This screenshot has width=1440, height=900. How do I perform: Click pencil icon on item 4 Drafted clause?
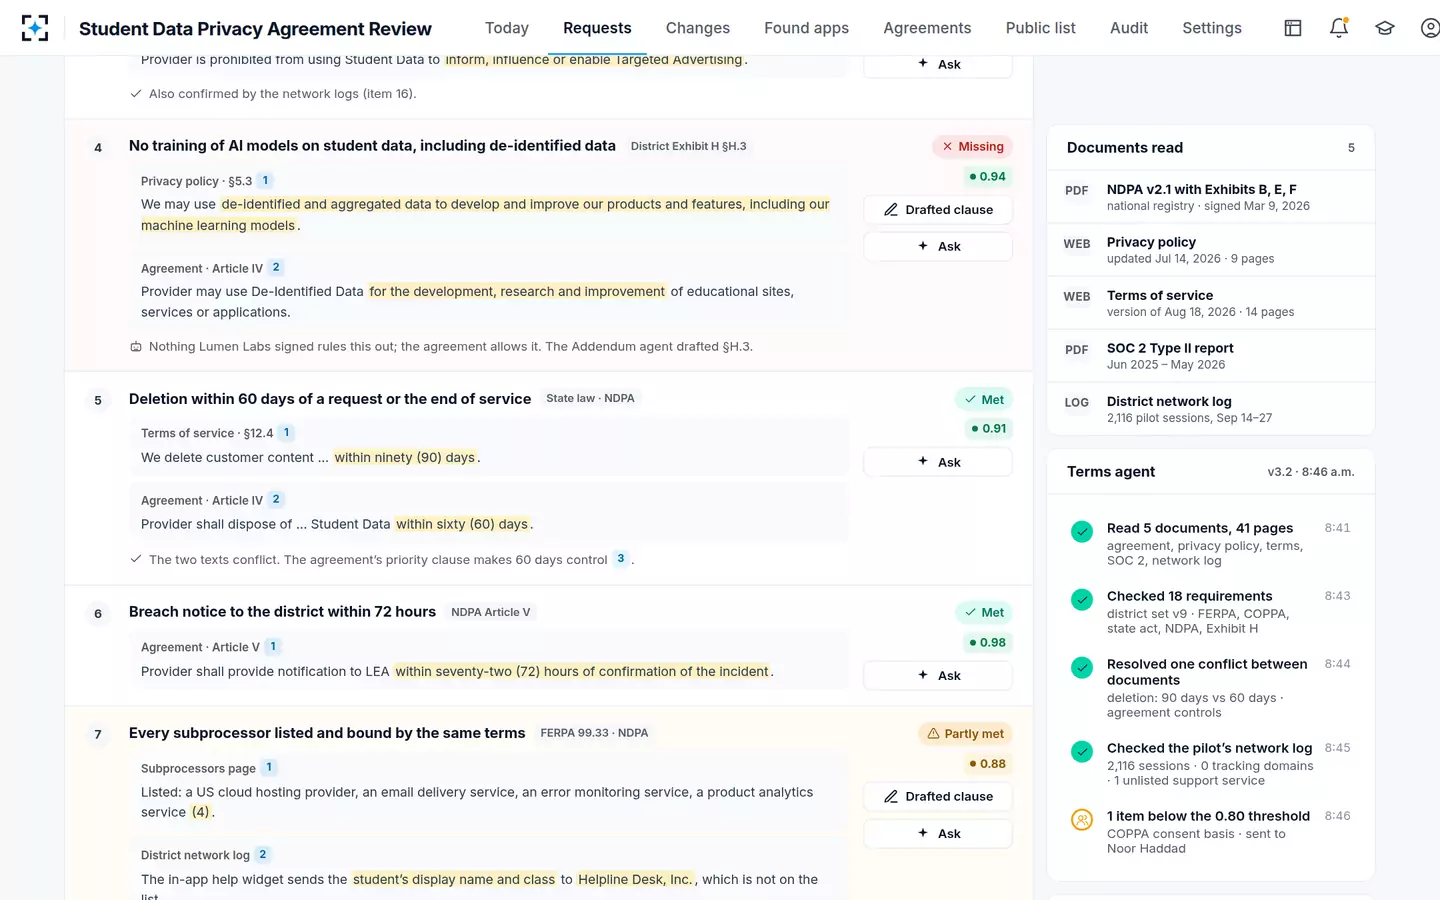(x=891, y=210)
